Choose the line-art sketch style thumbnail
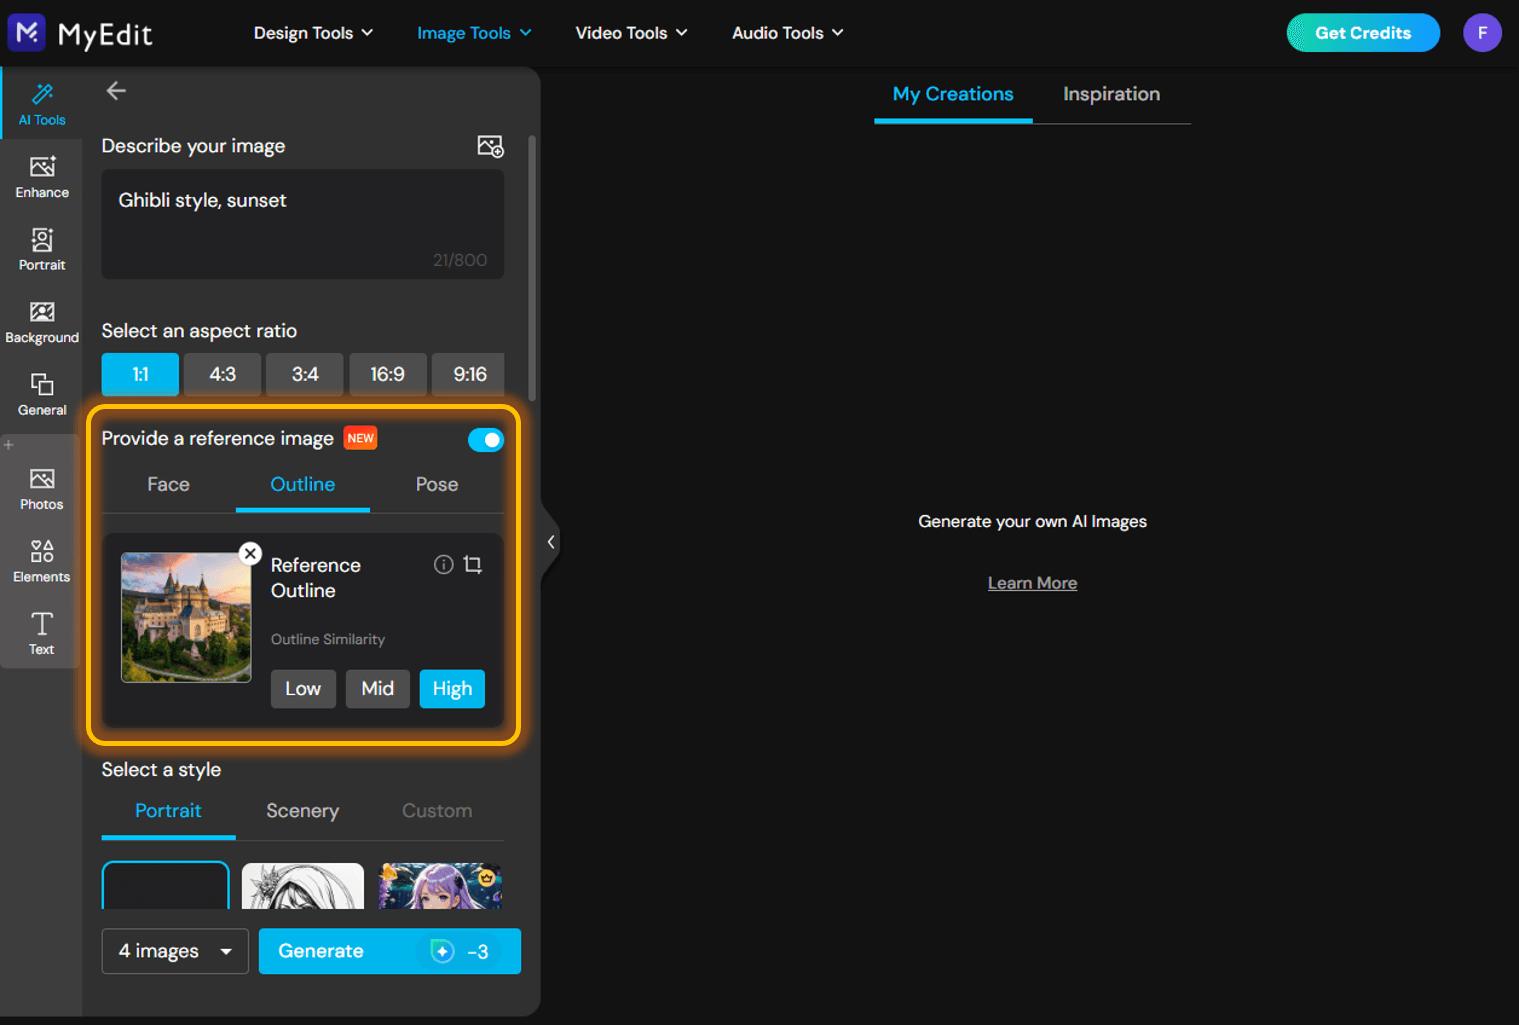Viewport: 1519px width, 1025px height. pos(303,886)
